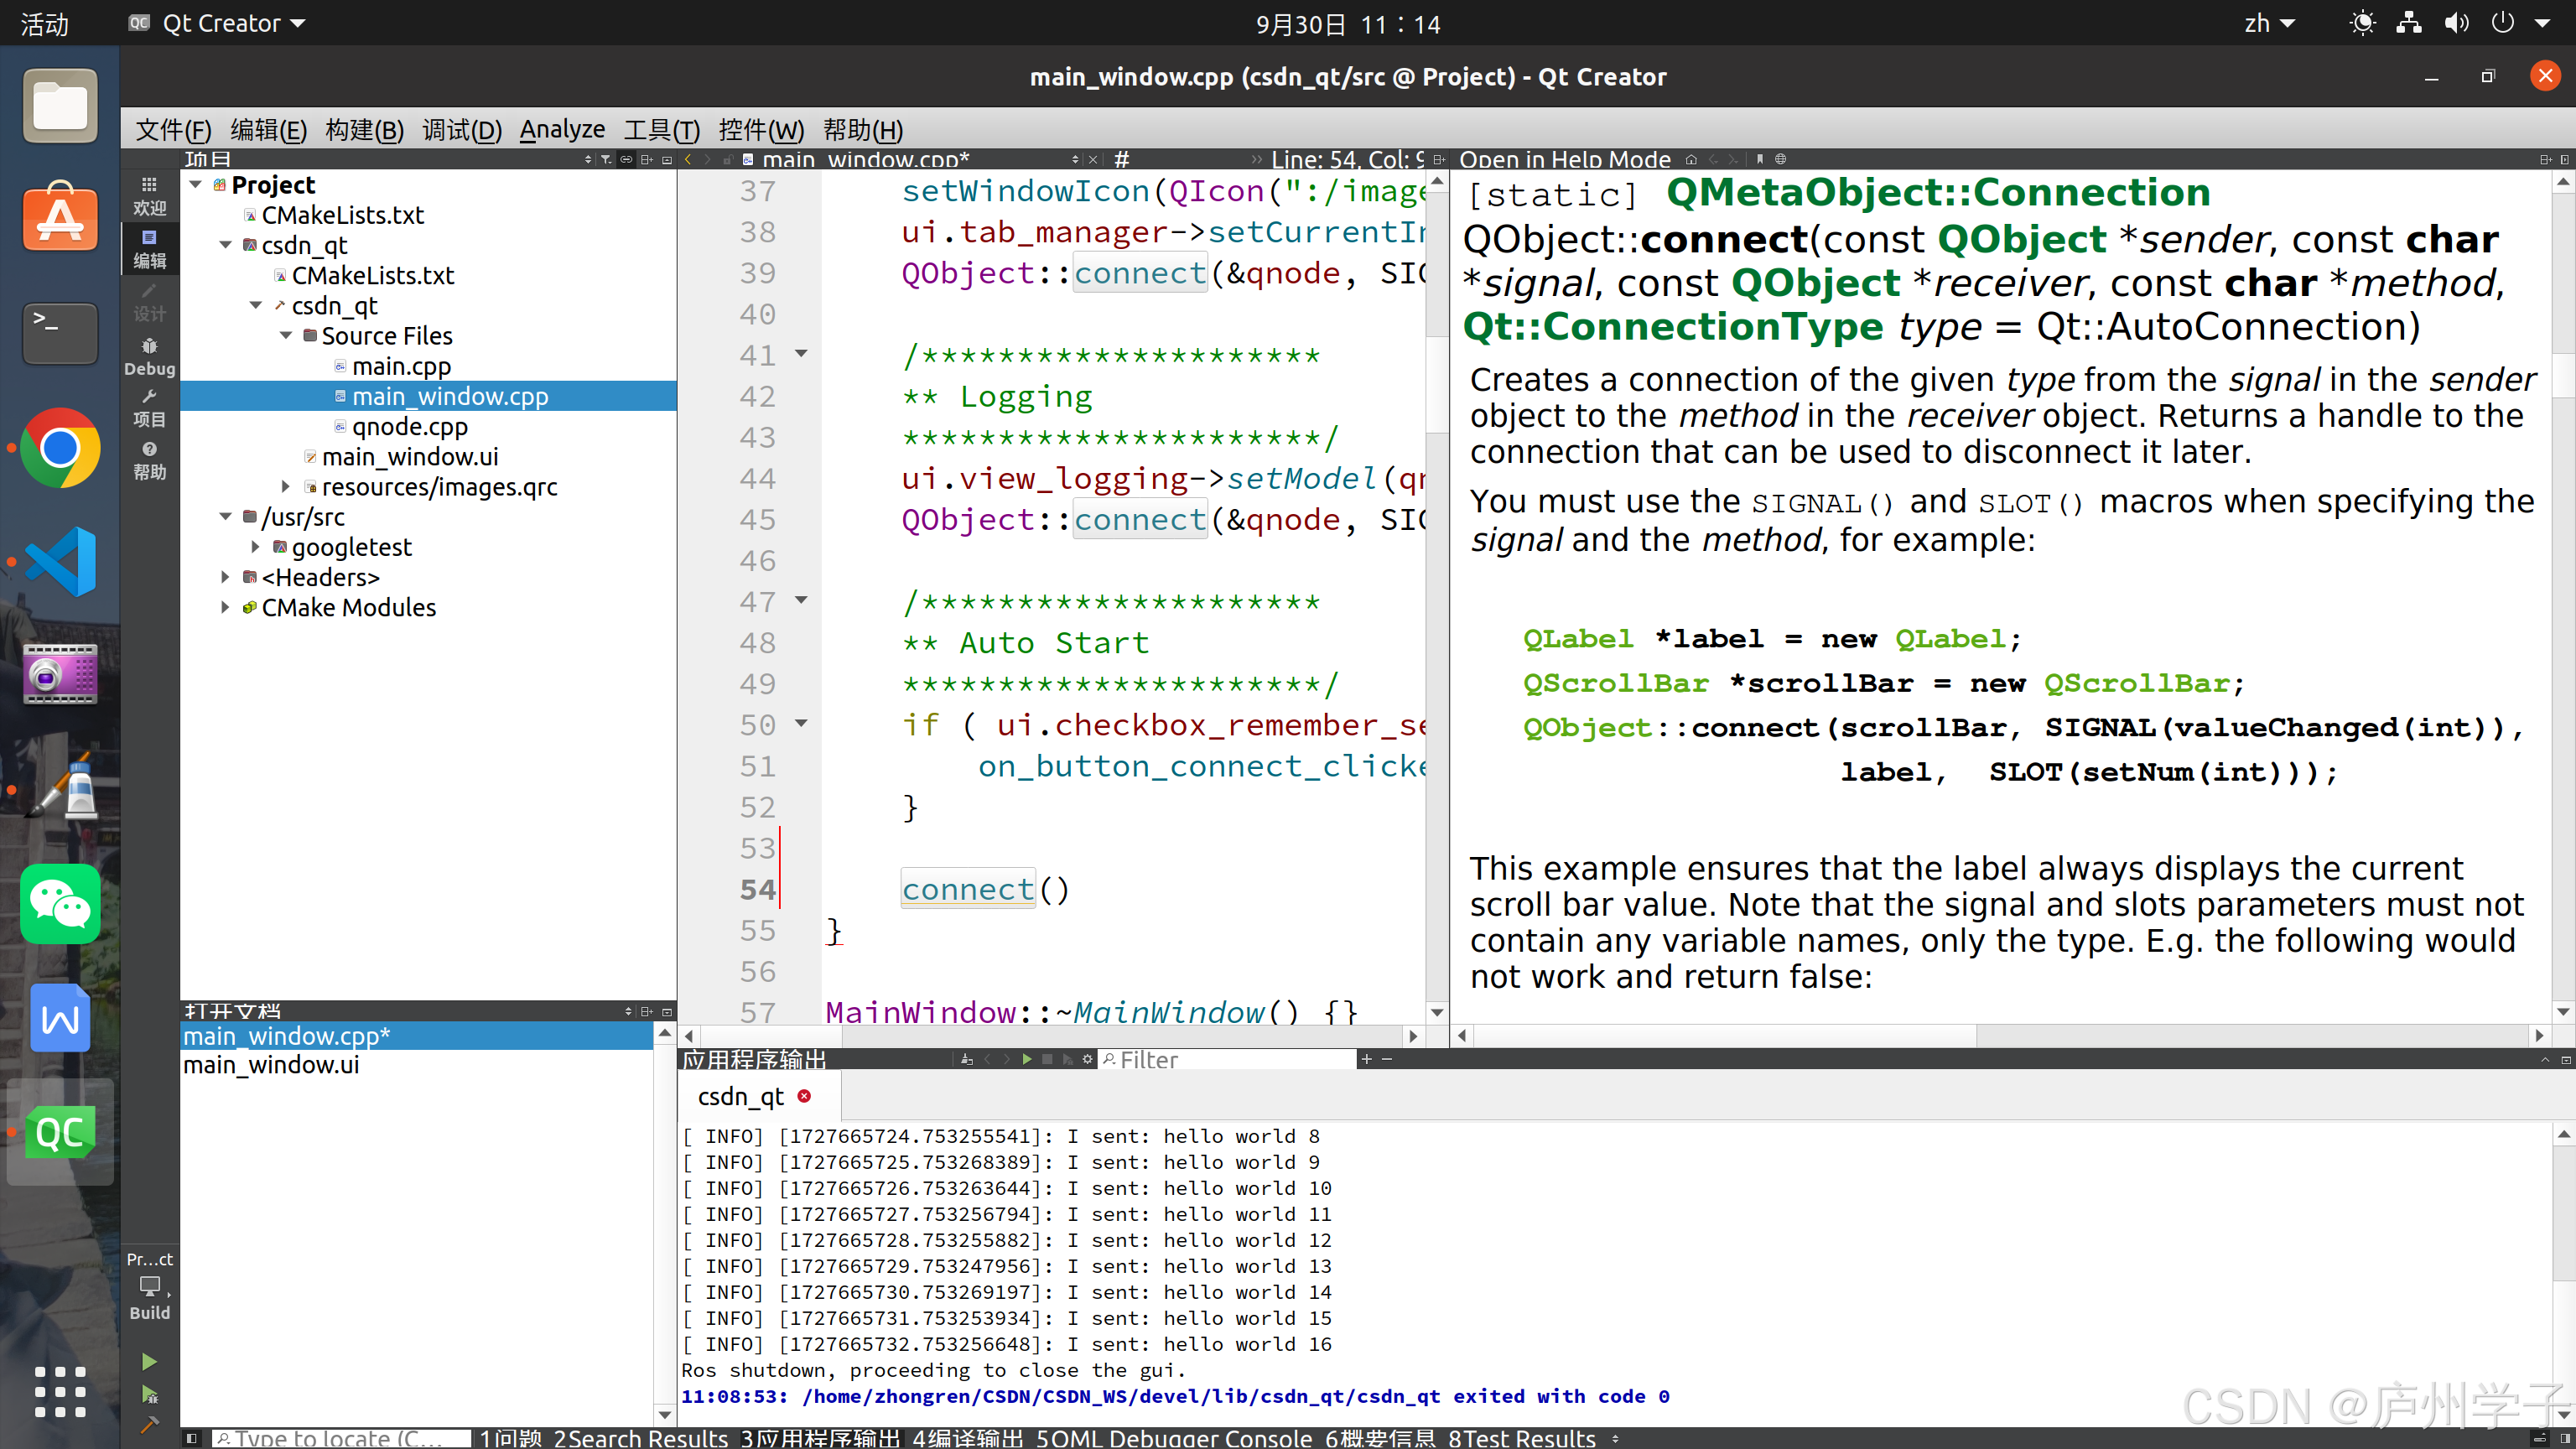Toggle synchronize with editor link icon
Screen dimensions: 2576x1449
[x=626, y=159]
